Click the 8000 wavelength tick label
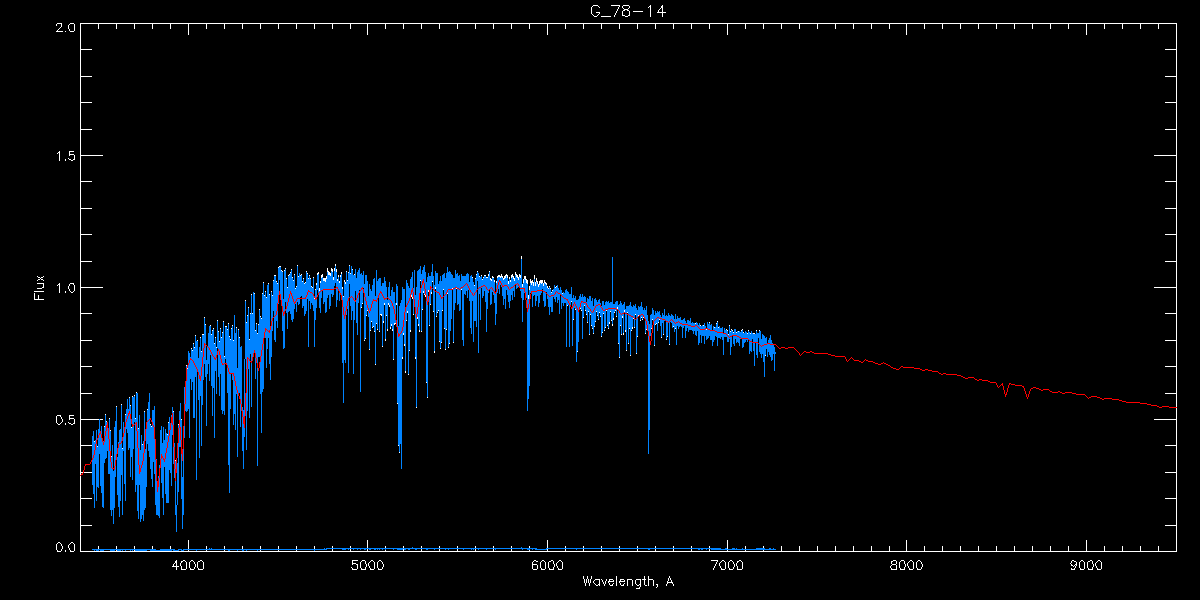 [906, 565]
